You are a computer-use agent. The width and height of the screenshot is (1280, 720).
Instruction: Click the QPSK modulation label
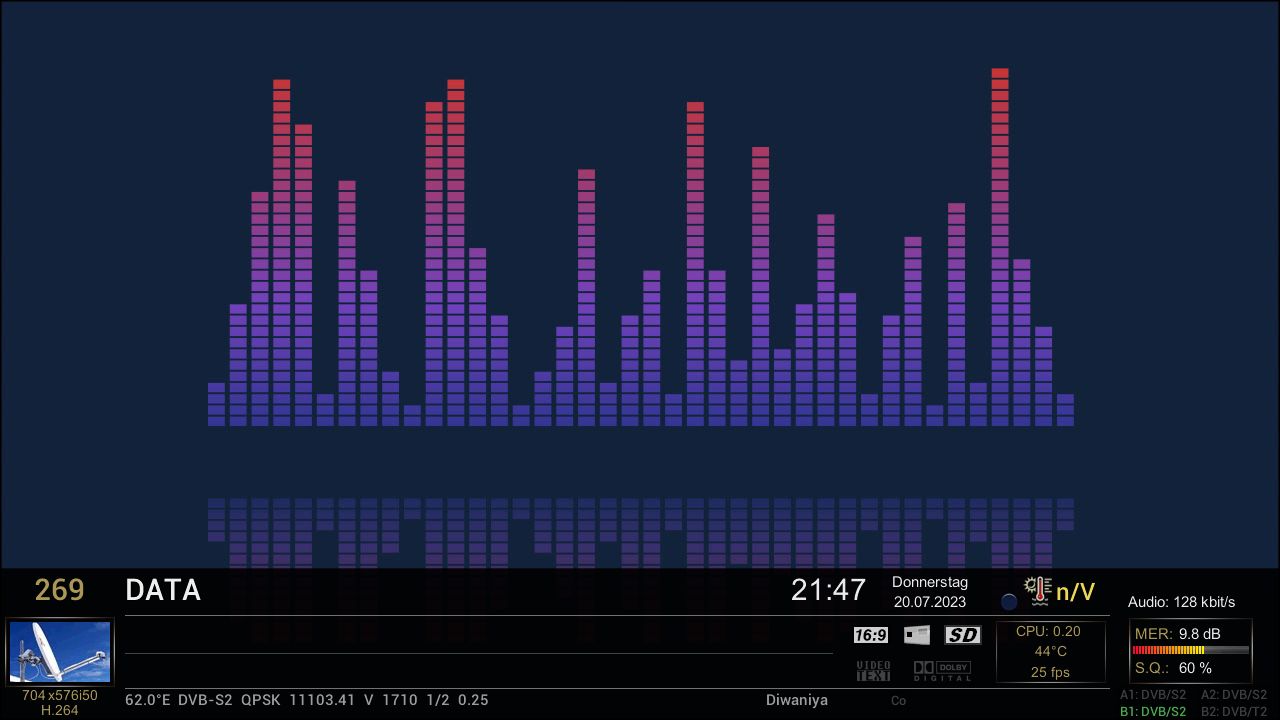coord(260,700)
